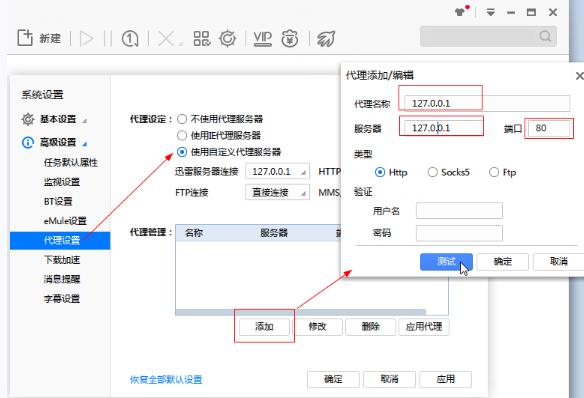Delete task with the X toolbar icon
This screenshot has width=584, height=398.
166,38
